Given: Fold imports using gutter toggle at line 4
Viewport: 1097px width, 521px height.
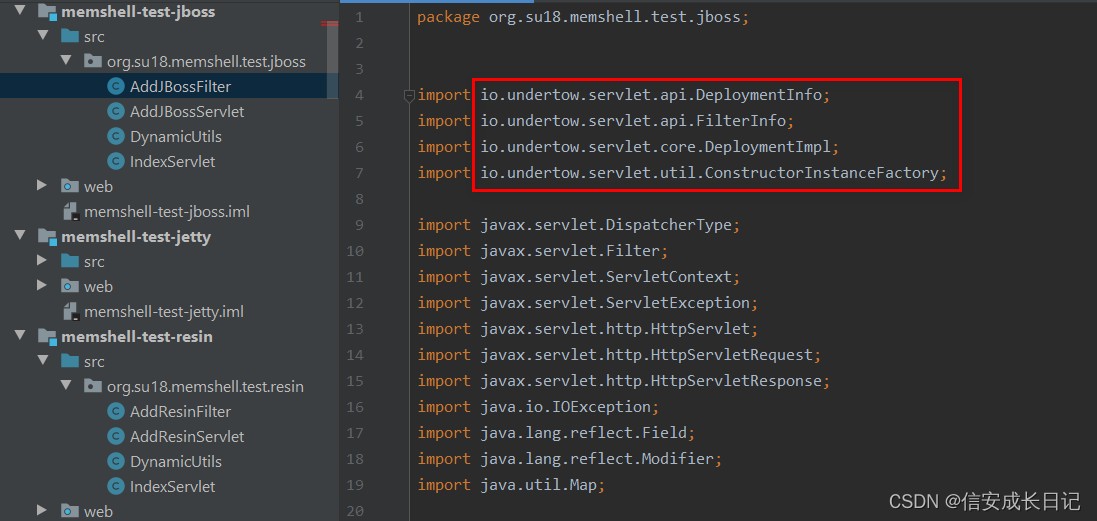Looking at the screenshot, I should 409,96.
